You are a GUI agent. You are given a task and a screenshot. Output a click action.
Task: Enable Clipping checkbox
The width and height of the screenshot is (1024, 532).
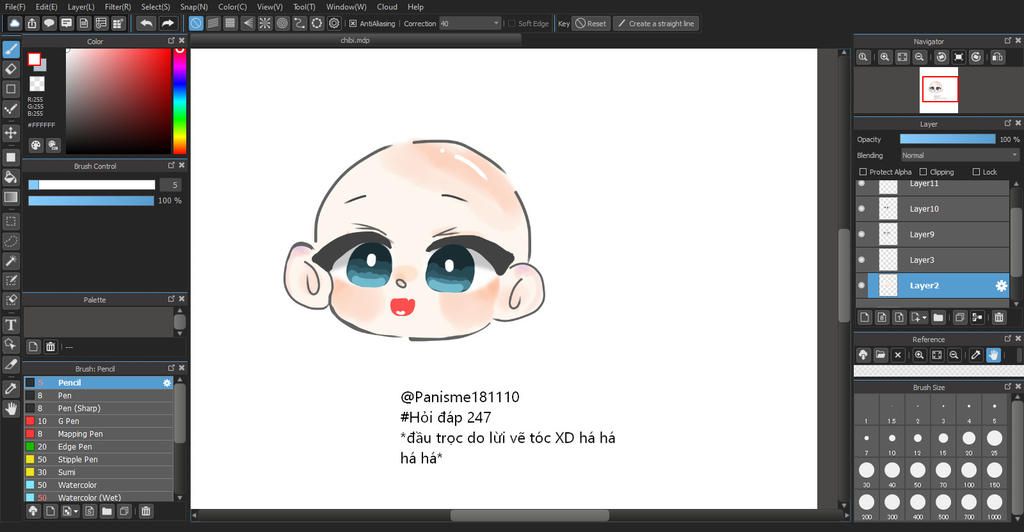point(923,172)
